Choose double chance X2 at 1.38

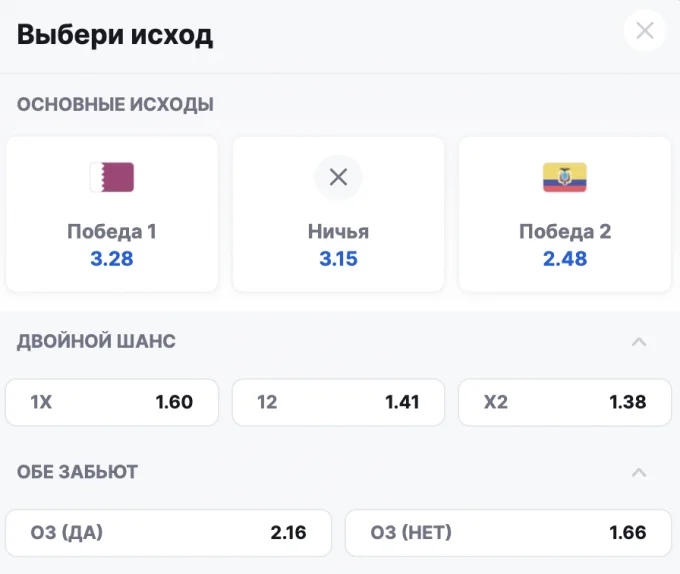[x=565, y=402]
